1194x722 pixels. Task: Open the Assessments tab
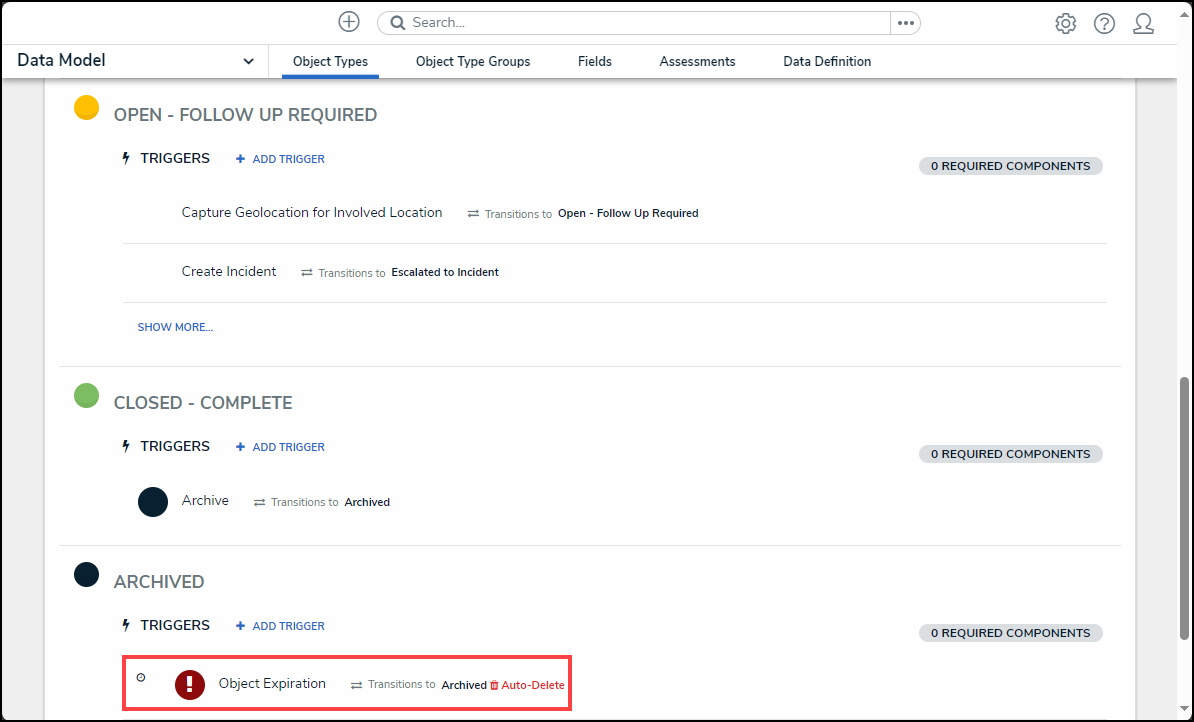[697, 62]
